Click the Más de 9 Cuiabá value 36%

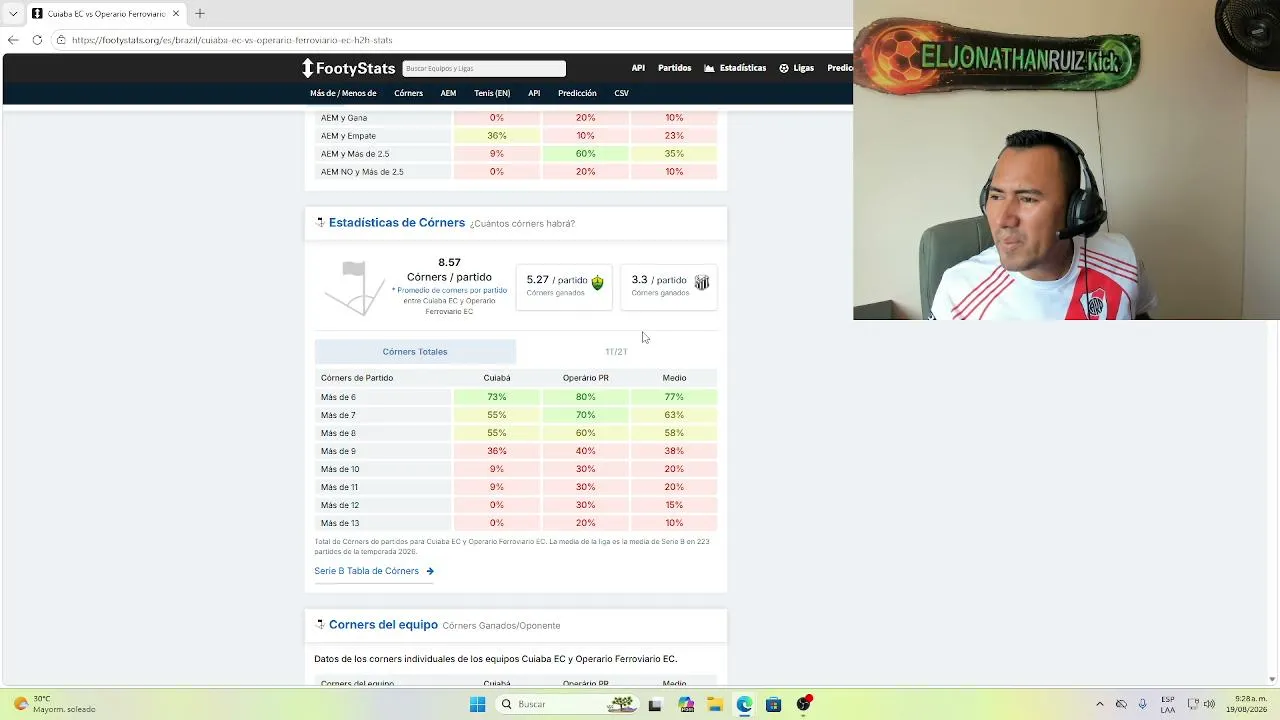(x=497, y=451)
